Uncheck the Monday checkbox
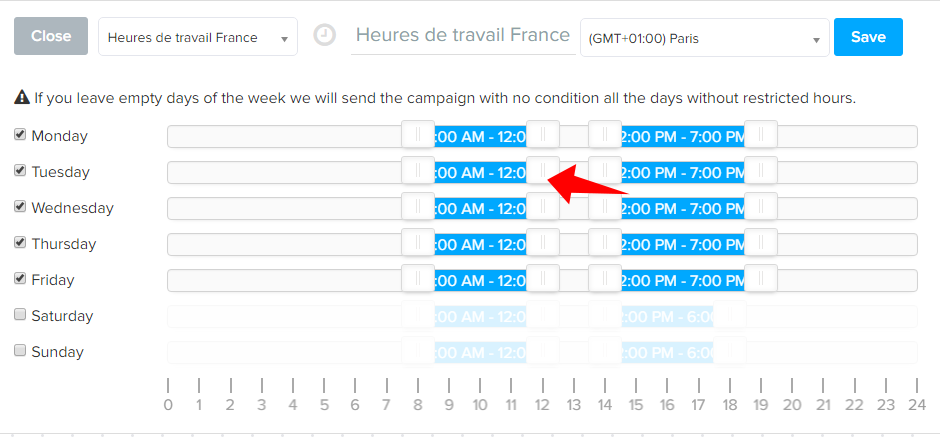 [20, 135]
